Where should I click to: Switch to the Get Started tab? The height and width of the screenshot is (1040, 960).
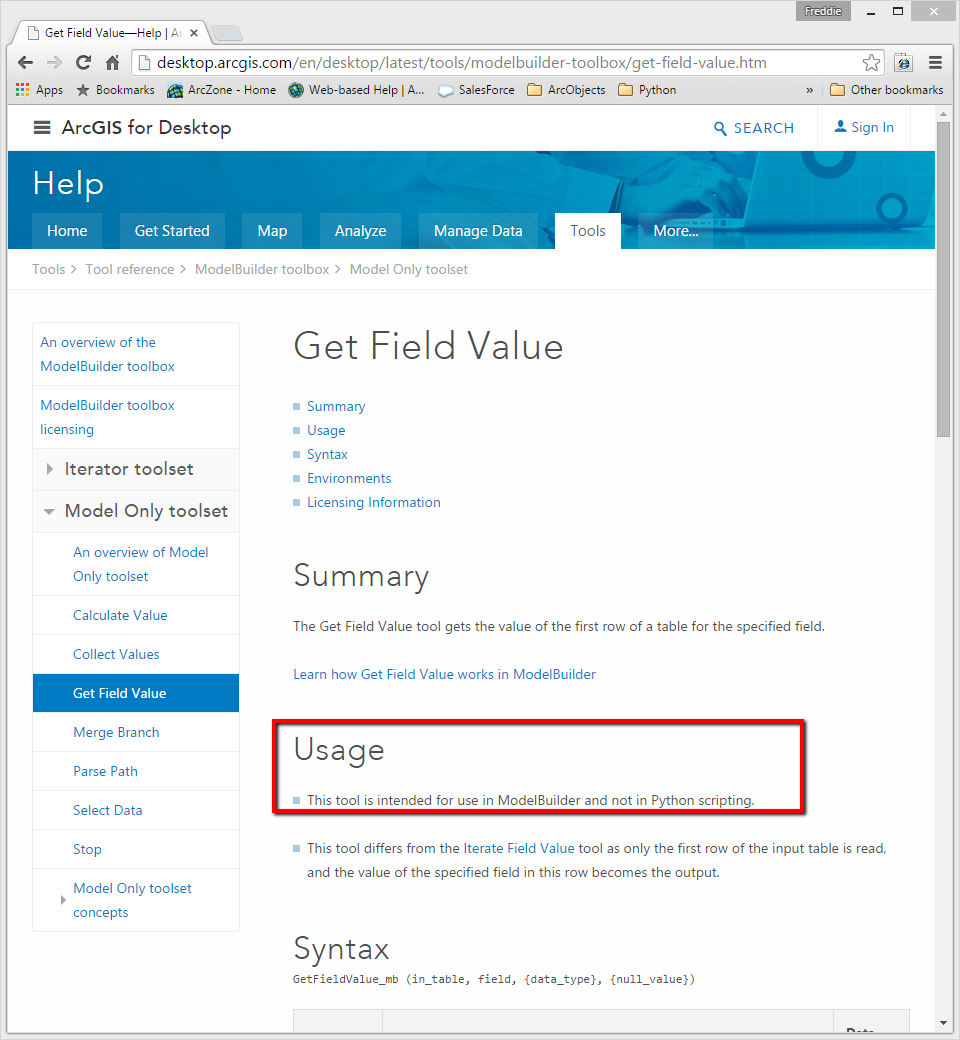pyautogui.click(x=172, y=231)
